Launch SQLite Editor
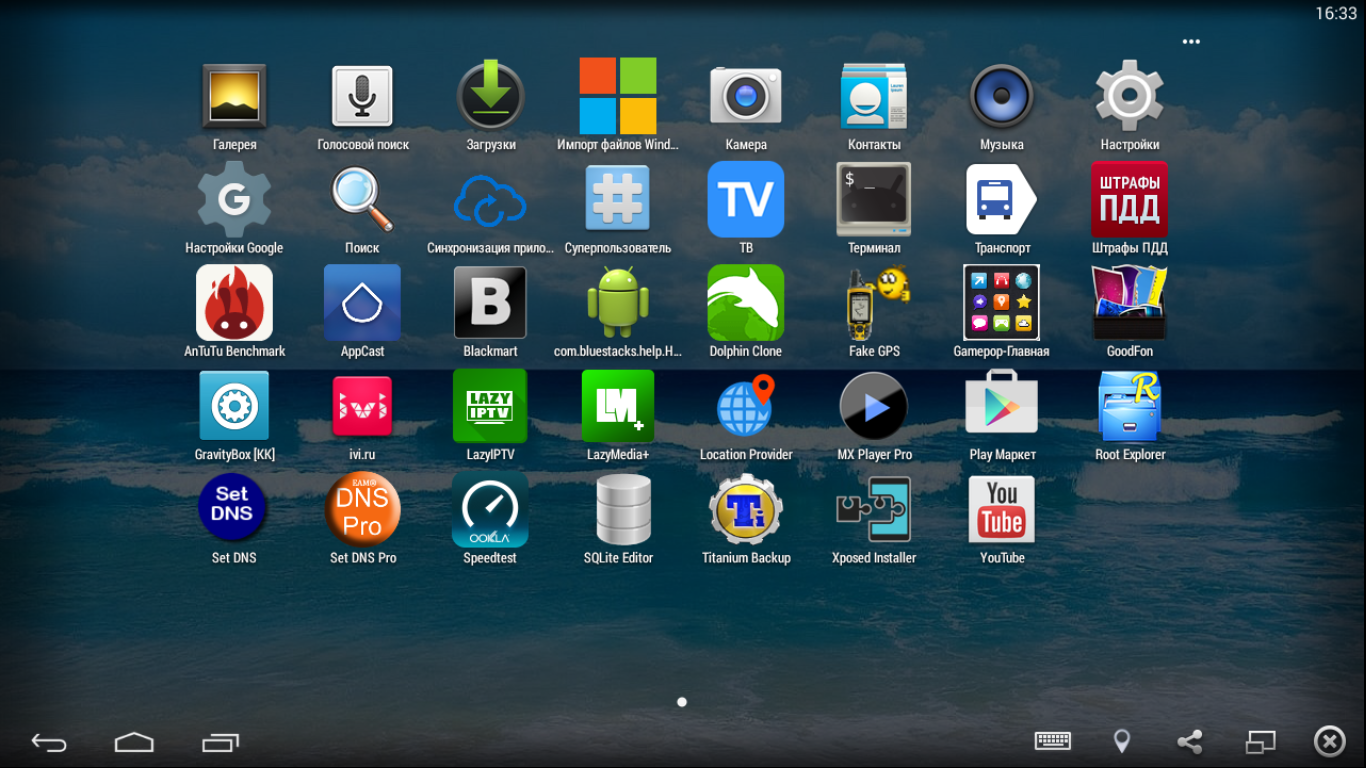The height and width of the screenshot is (768, 1366). click(x=623, y=509)
